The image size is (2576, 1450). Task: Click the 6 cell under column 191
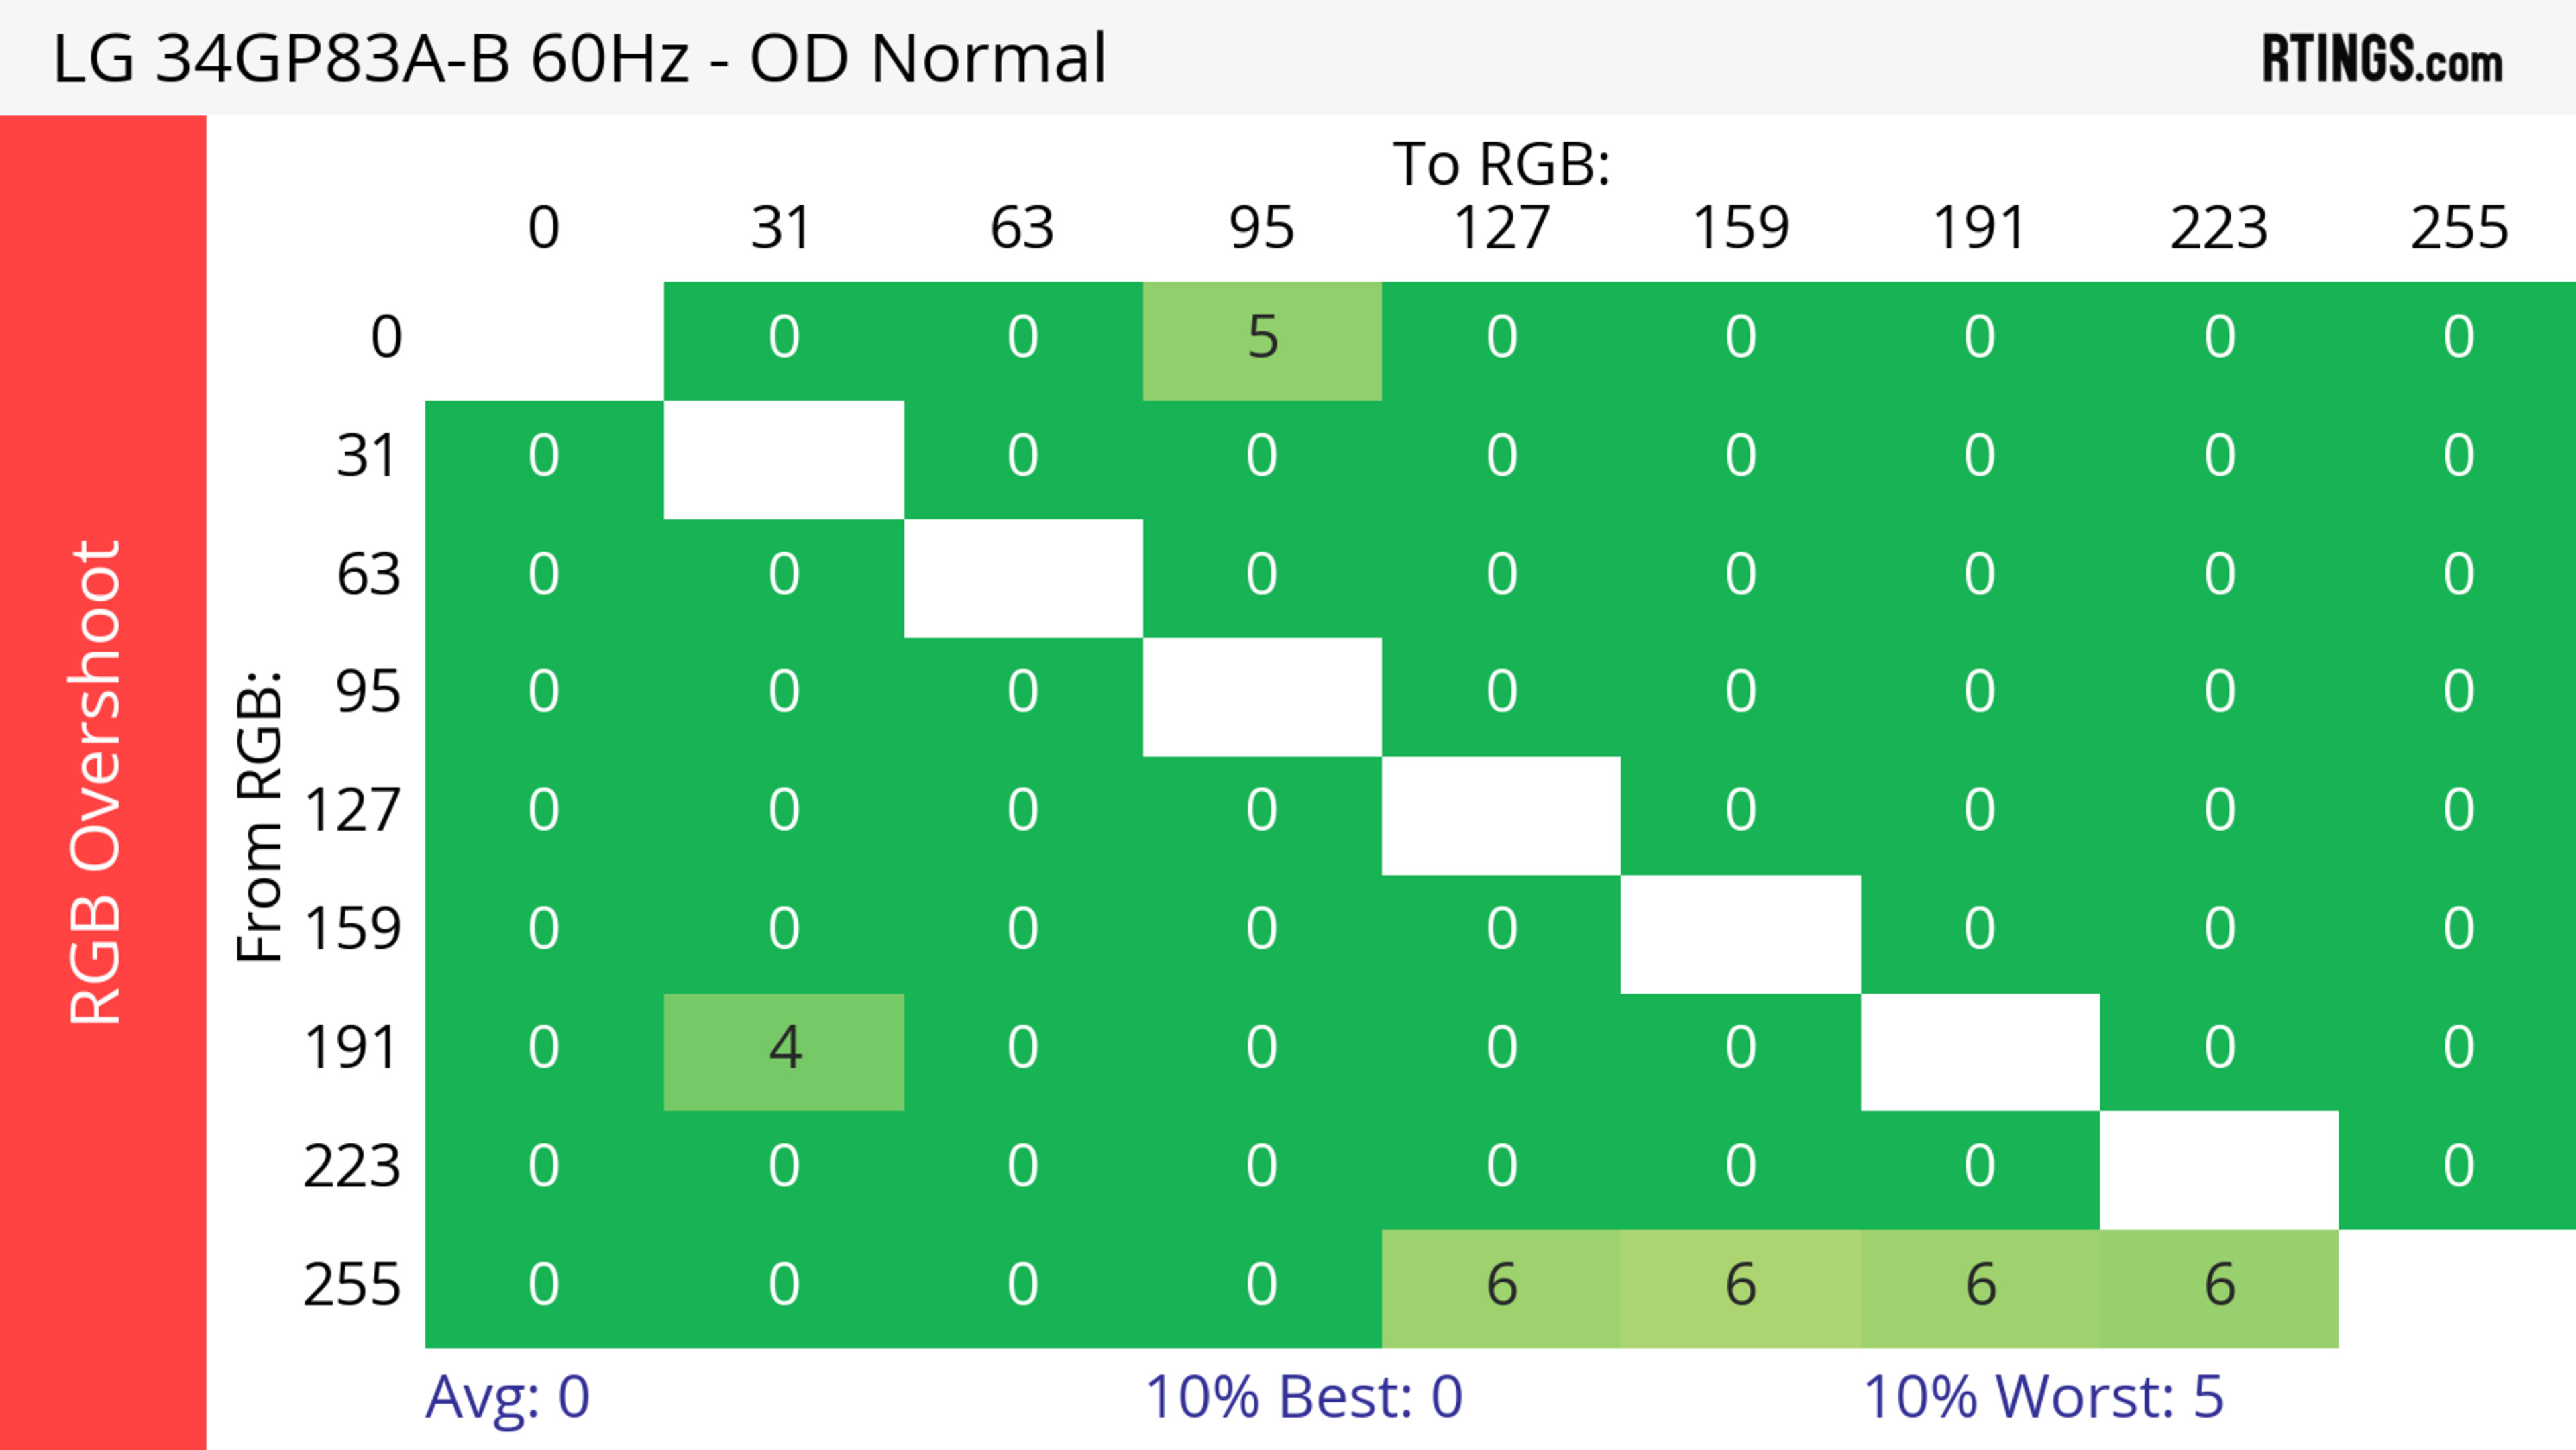[x=1980, y=1287]
